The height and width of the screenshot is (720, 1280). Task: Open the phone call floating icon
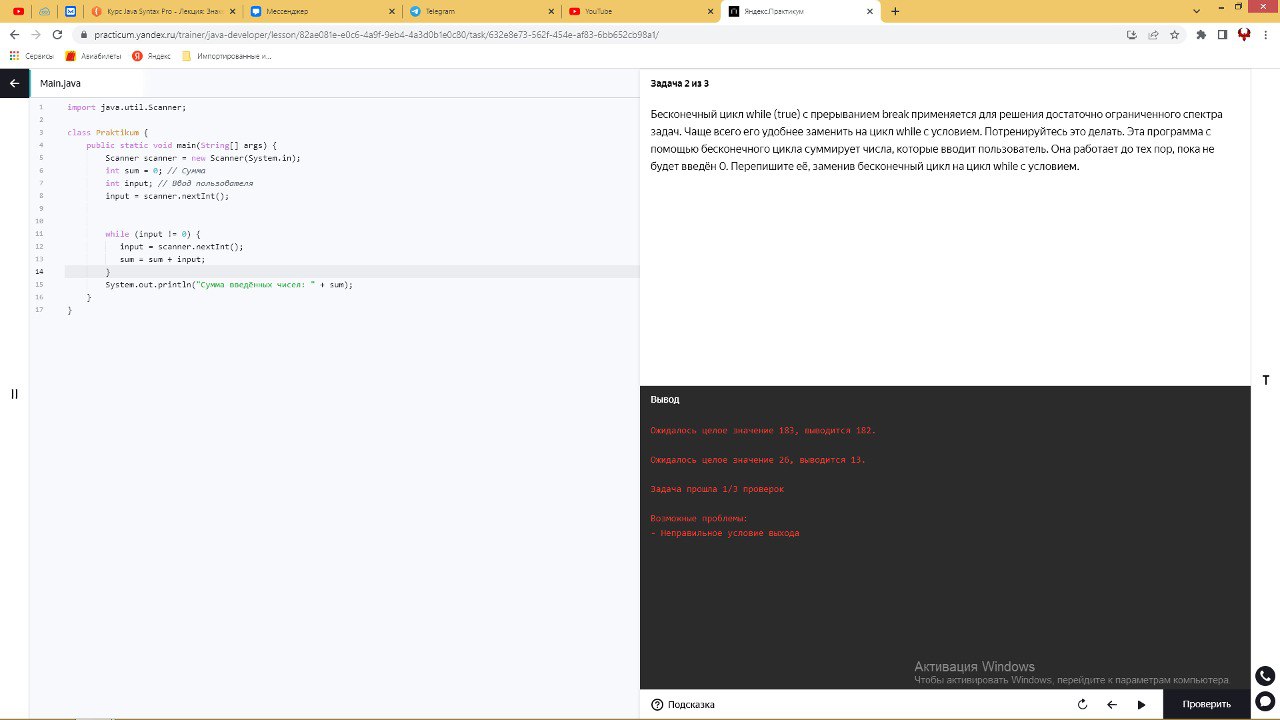(1265, 676)
